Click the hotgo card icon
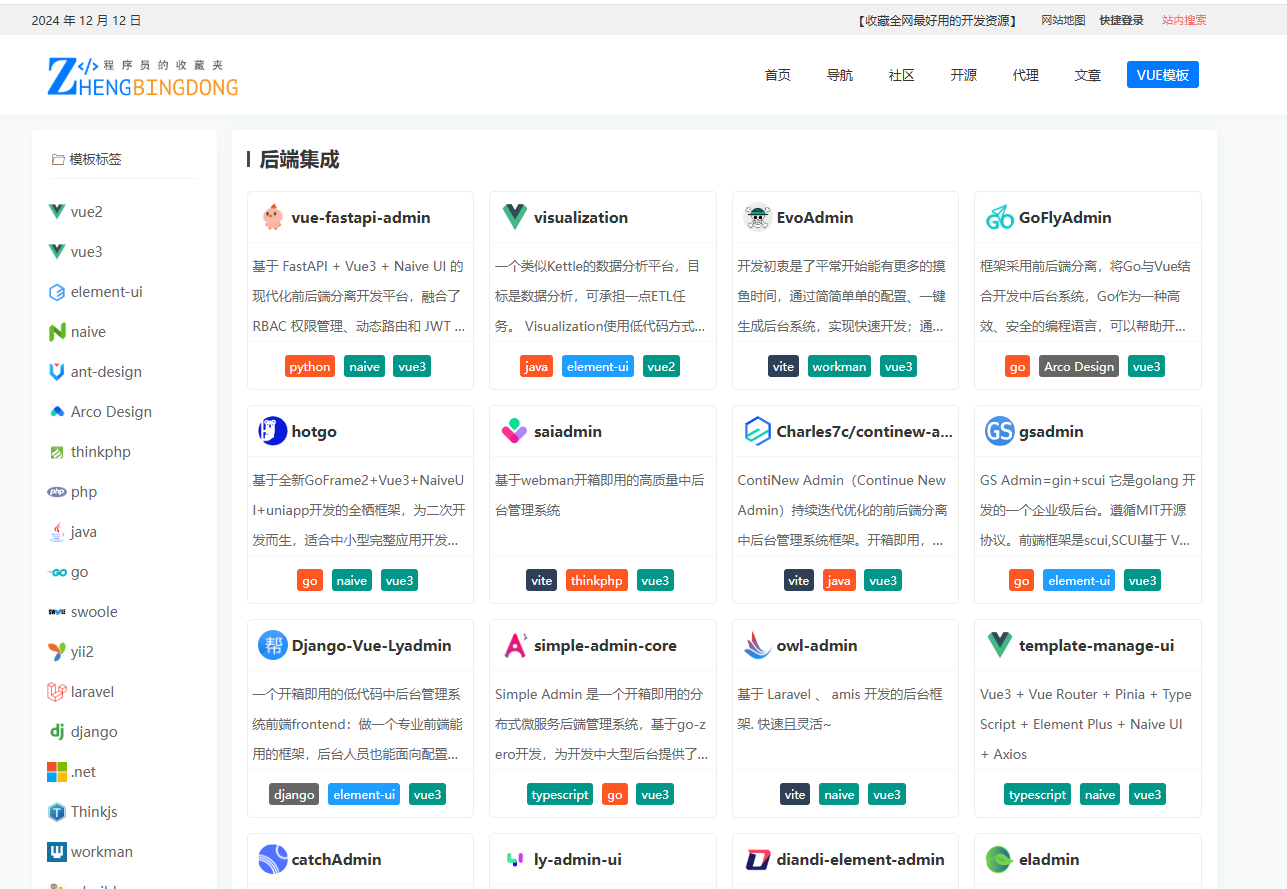Image resolution: width=1287 pixels, height=889 pixels. [272, 431]
